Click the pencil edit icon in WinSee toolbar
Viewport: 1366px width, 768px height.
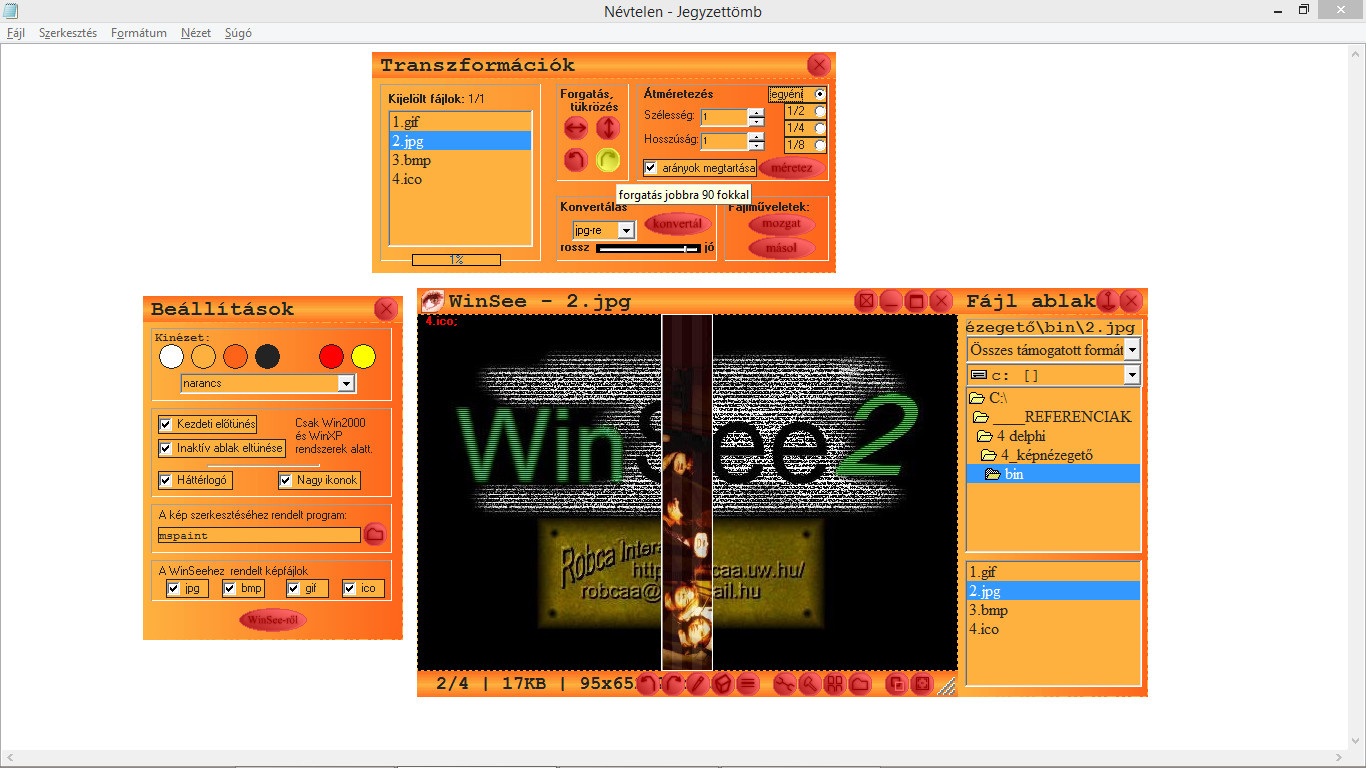[x=698, y=684]
